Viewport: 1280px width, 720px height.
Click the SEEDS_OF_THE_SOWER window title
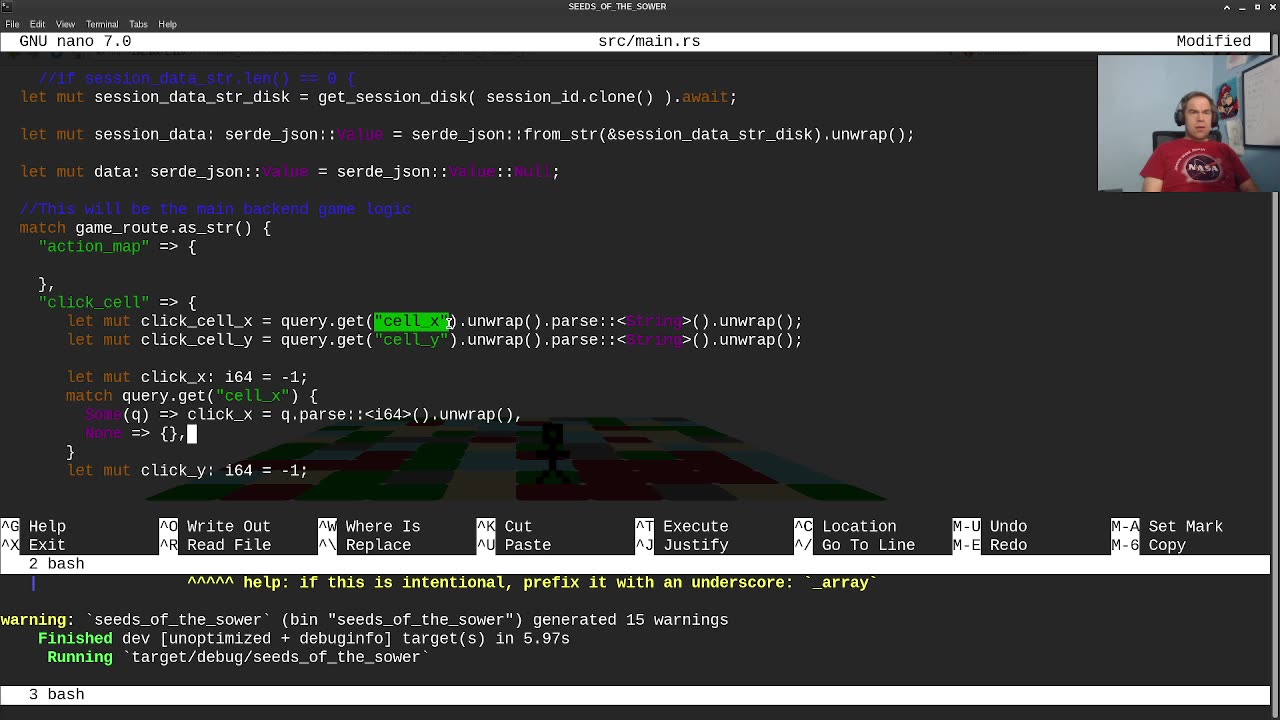(x=617, y=6)
